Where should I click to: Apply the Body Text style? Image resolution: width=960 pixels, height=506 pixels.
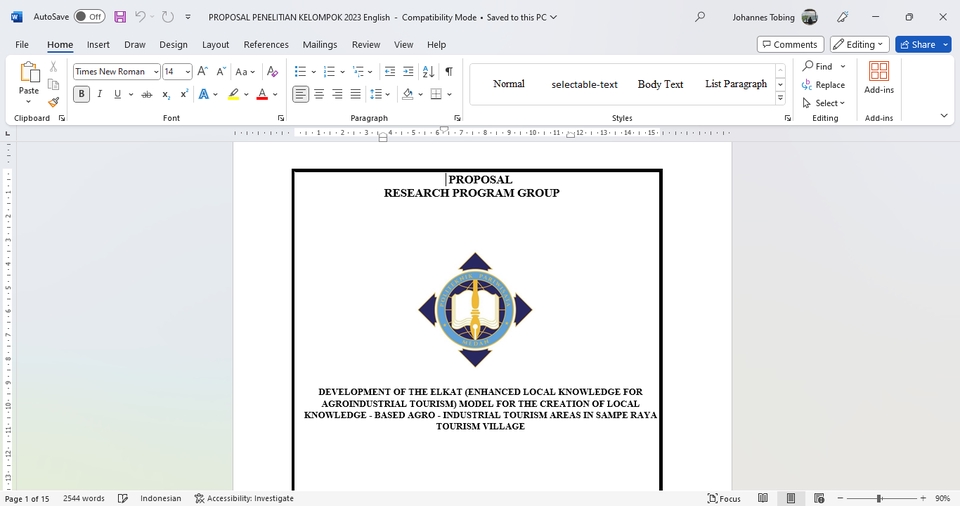coord(660,84)
